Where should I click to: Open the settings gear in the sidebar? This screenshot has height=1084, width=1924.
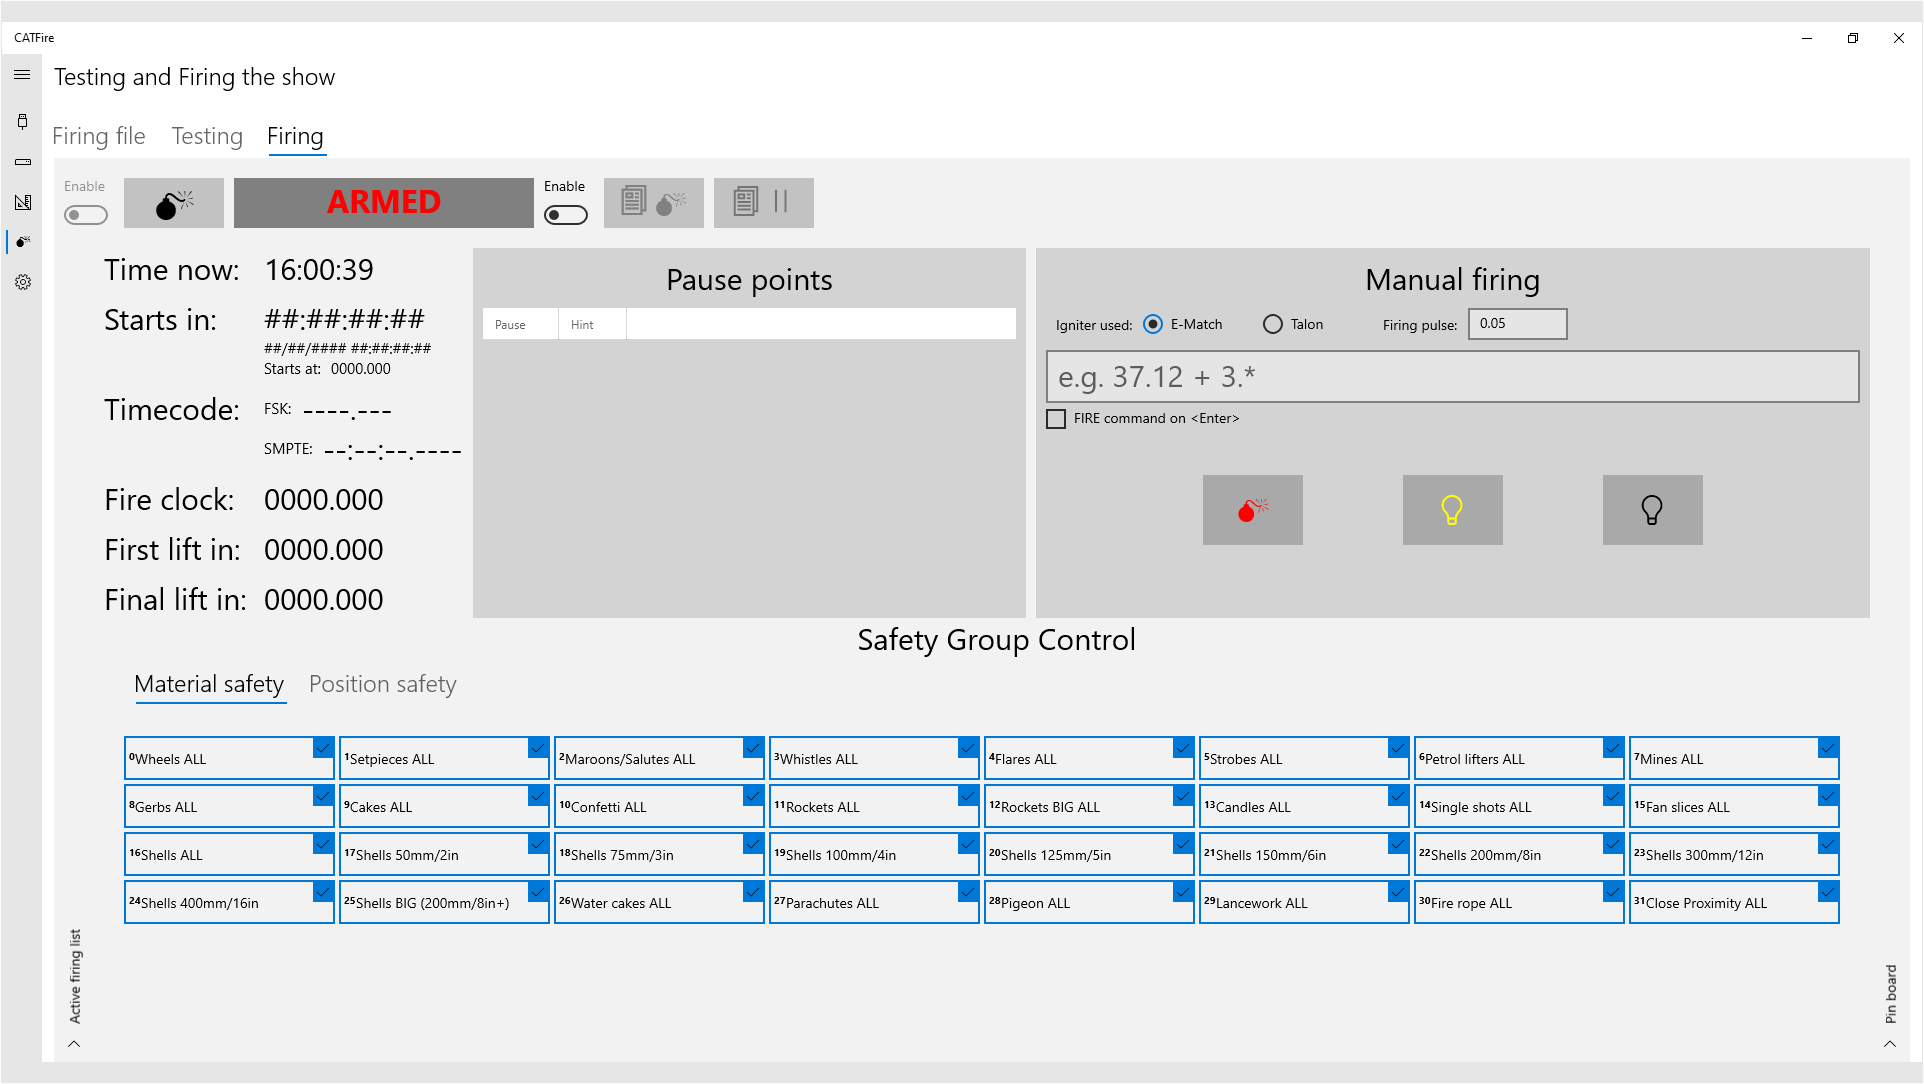22,282
